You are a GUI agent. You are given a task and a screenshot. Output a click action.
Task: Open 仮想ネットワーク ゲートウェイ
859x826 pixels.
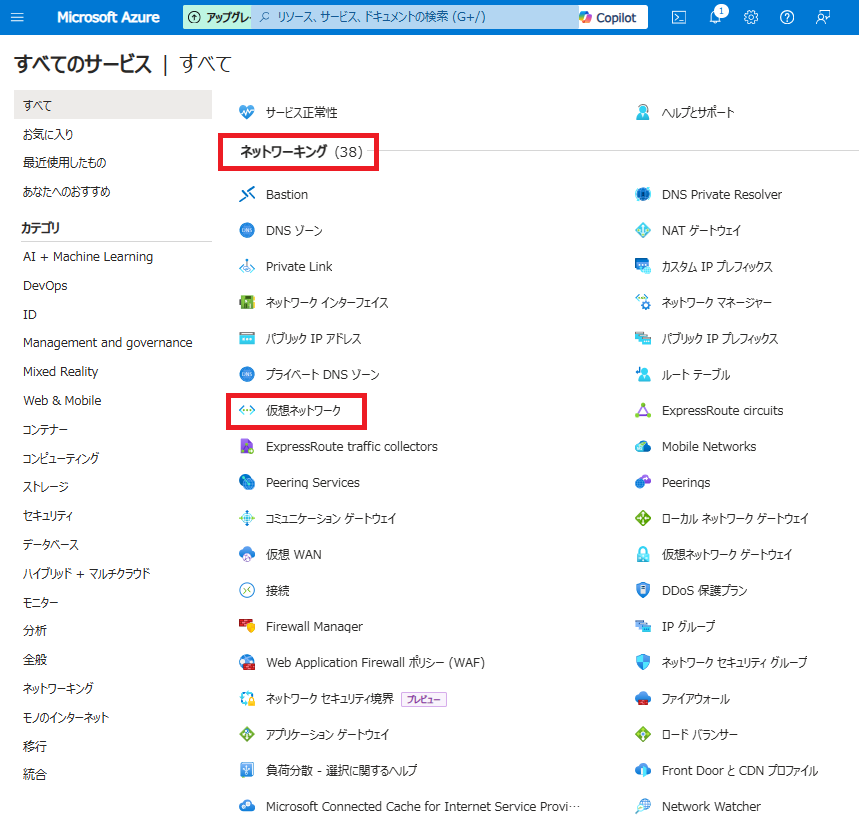tap(726, 554)
